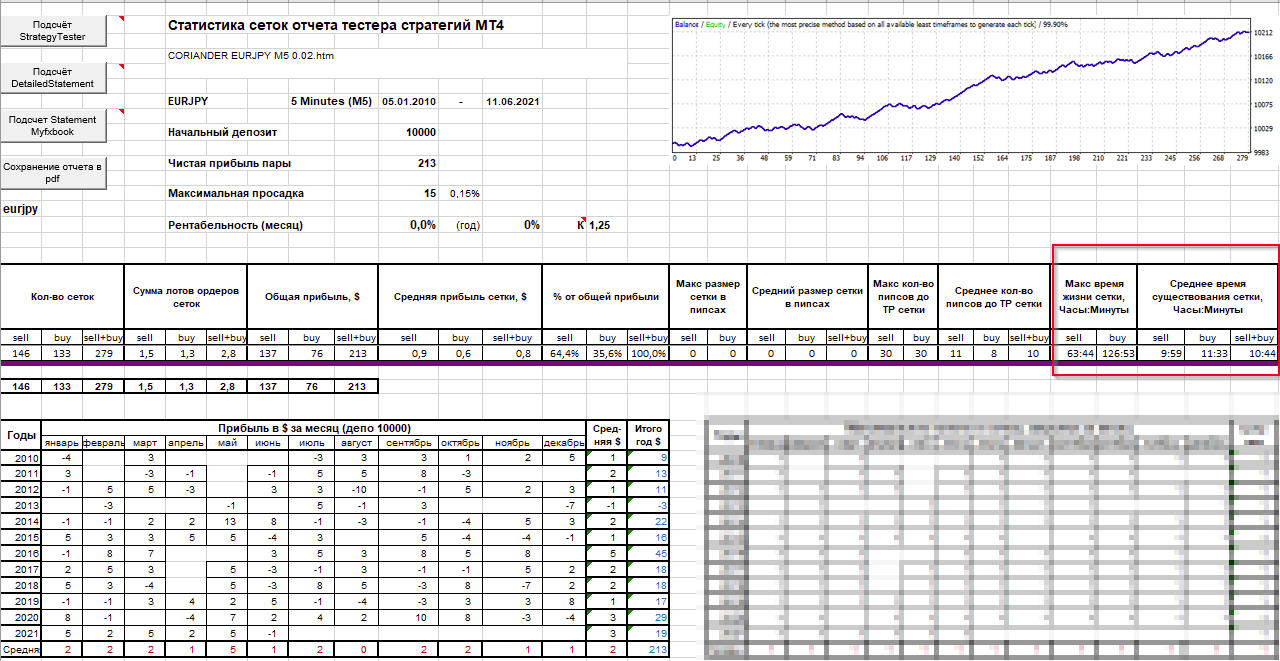1280x661 pixels.
Task: Select the Макс кол-во пипсов до TP header
Action: (x=904, y=297)
